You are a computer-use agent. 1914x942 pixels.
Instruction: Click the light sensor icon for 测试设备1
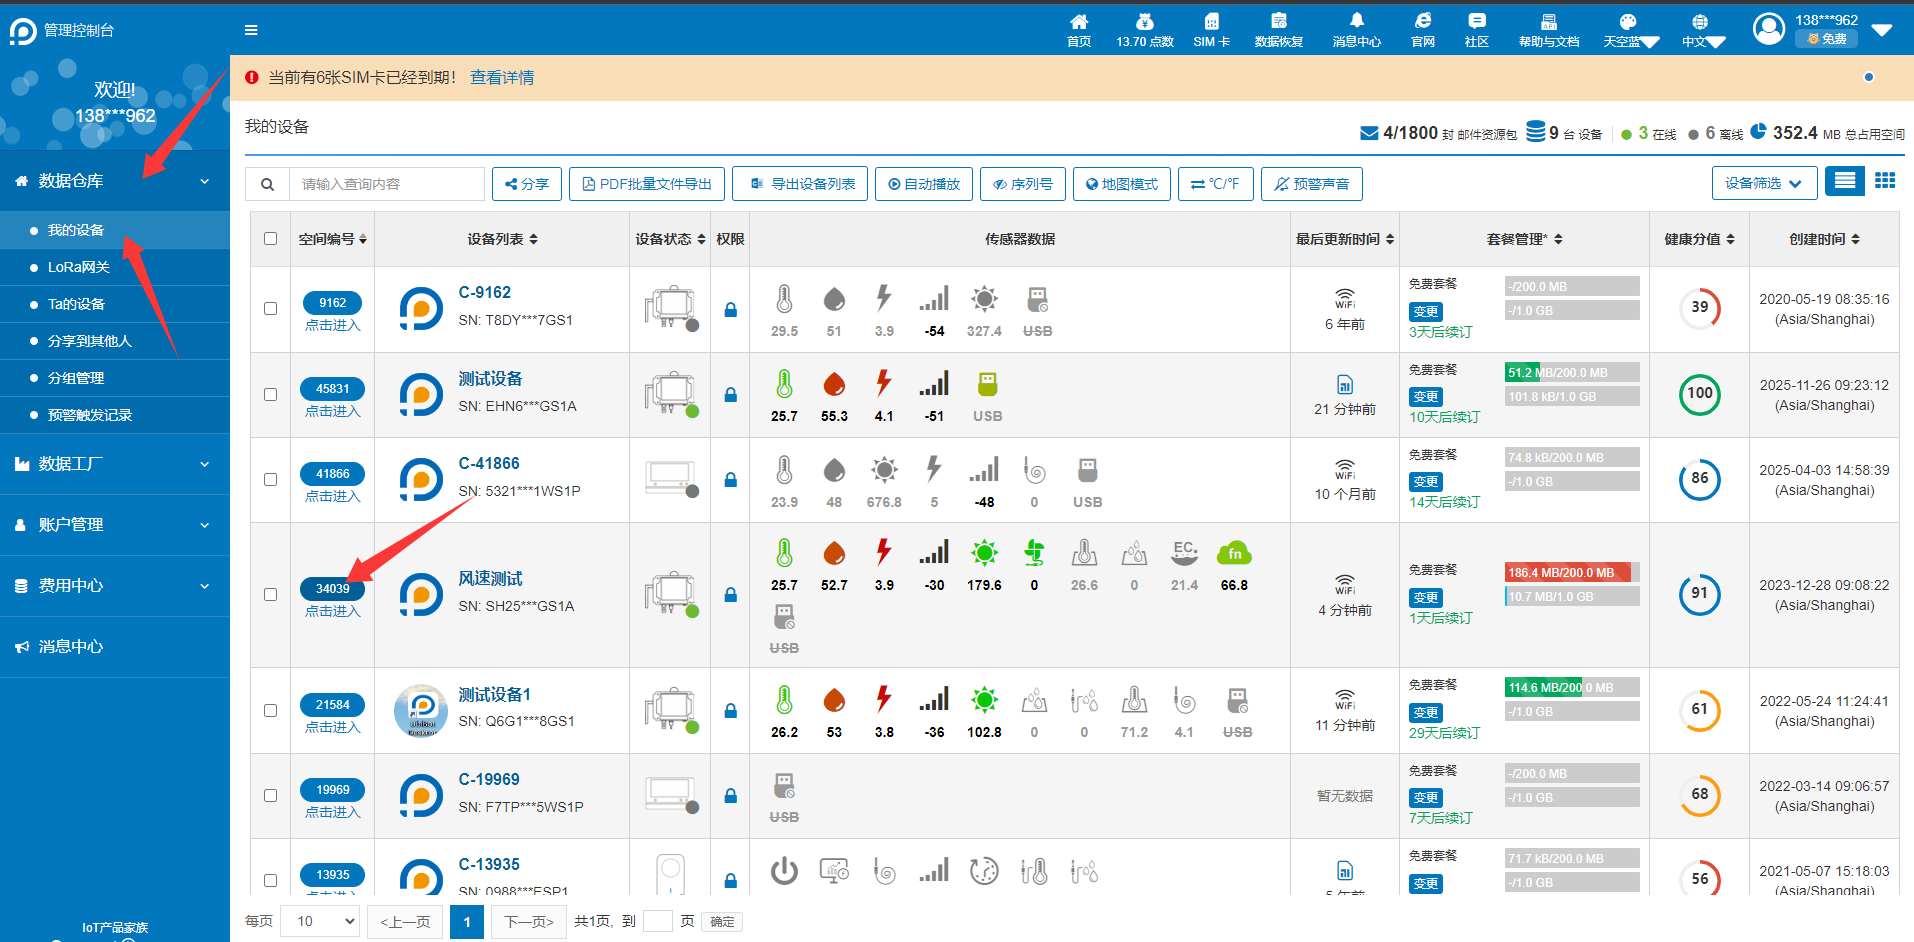[x=984, y=700]
